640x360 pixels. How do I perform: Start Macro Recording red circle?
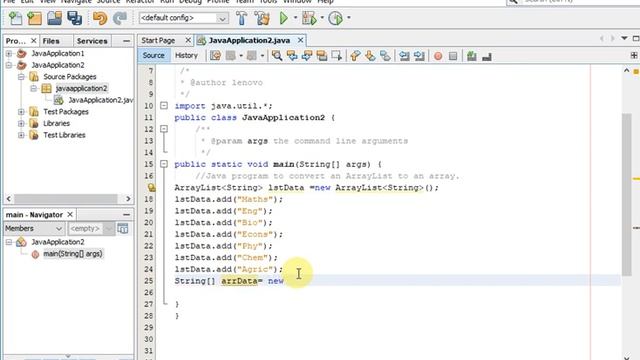[x=438, y=56]
